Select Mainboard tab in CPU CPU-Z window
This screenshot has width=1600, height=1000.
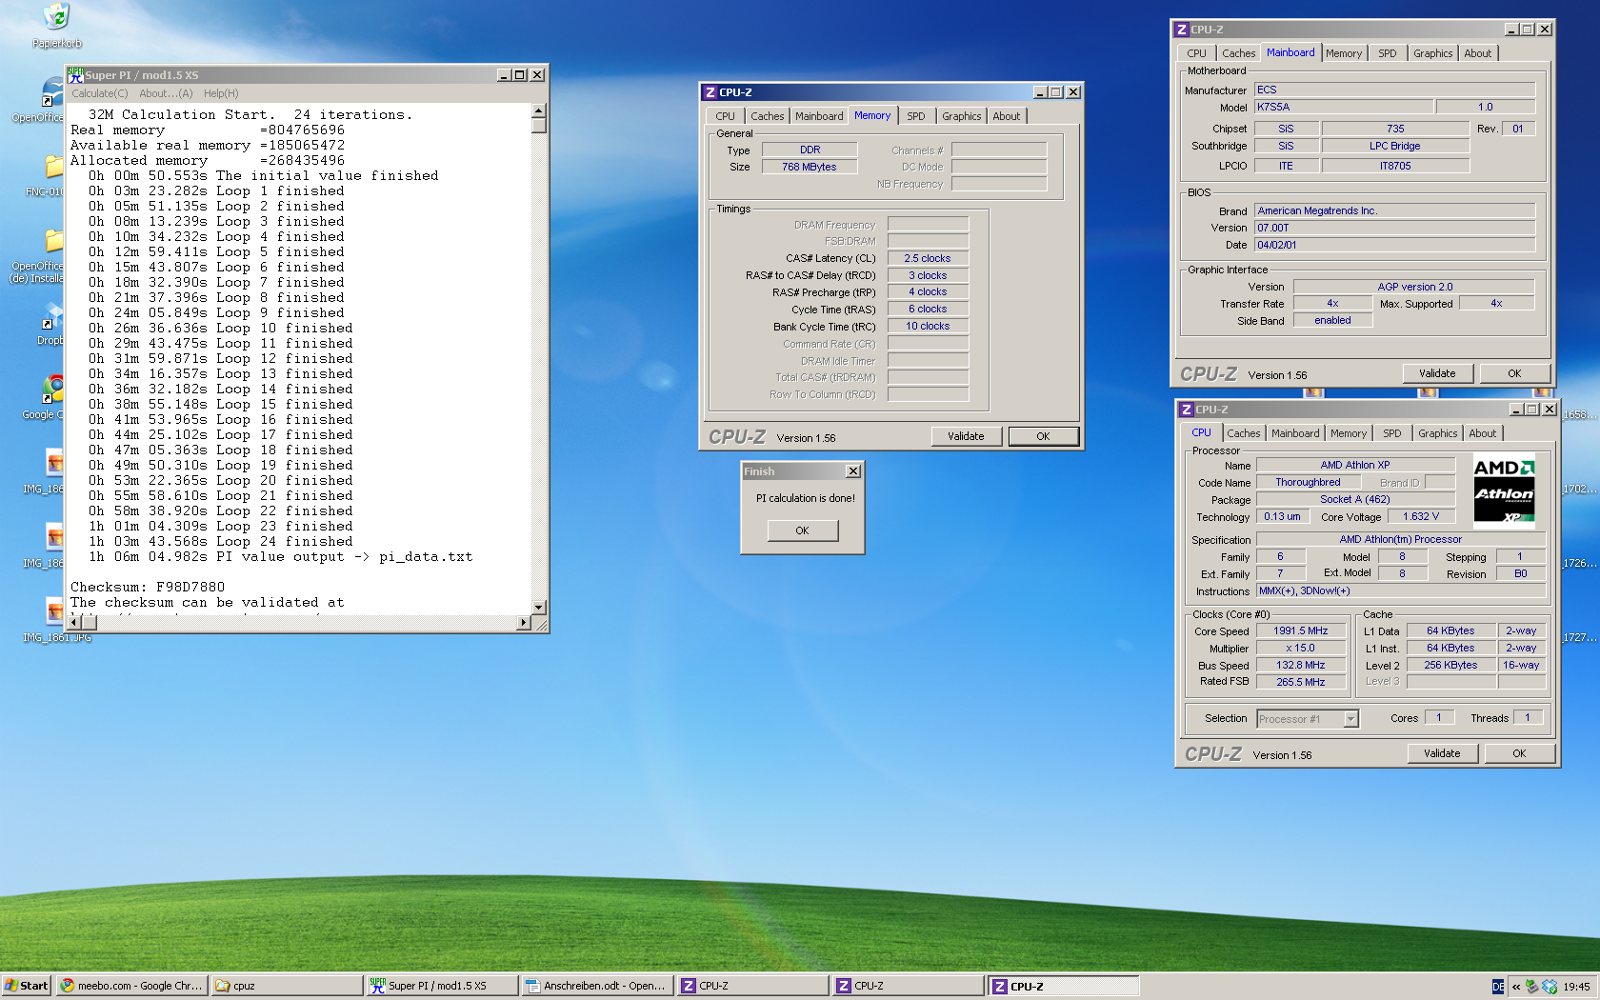coord(1295,434)
